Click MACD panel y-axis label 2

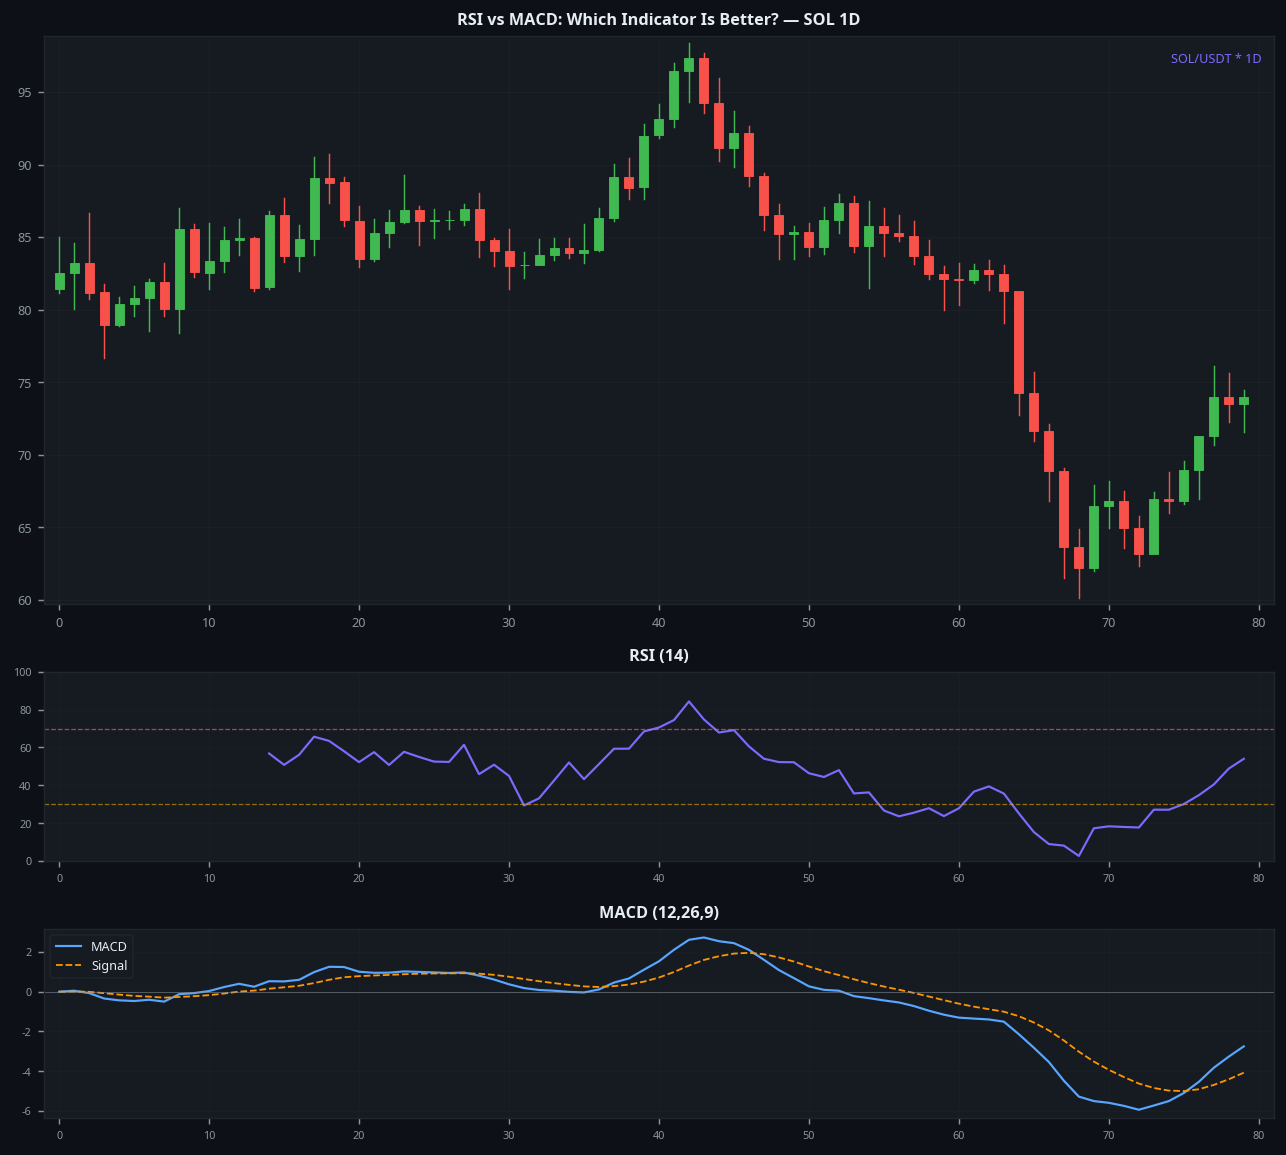pos(28,952)
